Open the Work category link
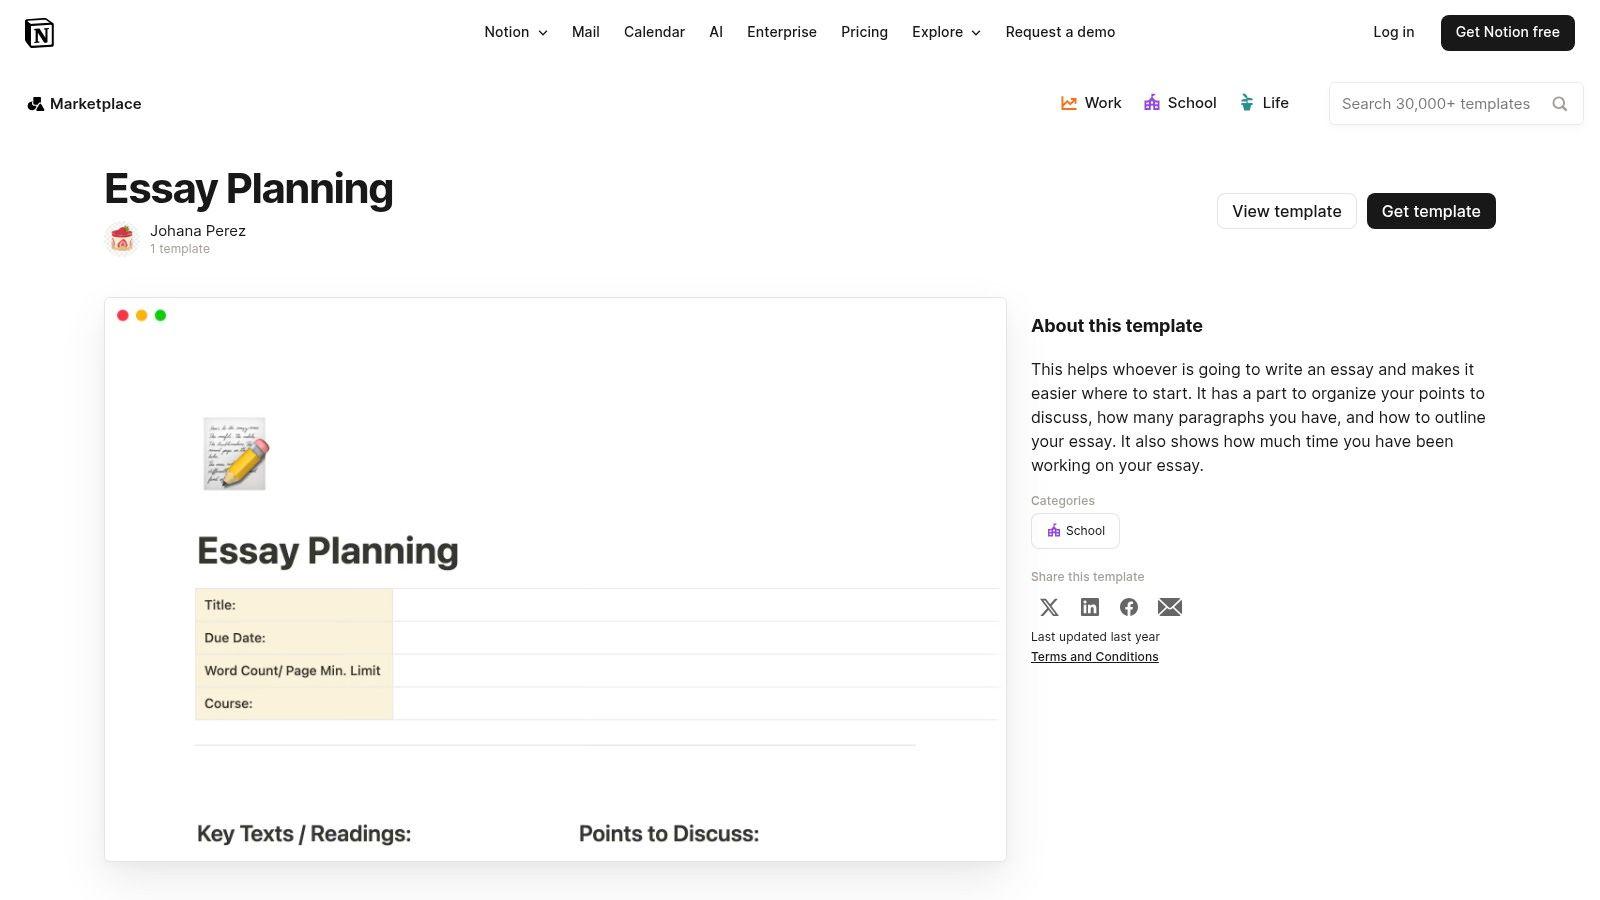This screenshot has height=900, width=1600. [1091, 103]
